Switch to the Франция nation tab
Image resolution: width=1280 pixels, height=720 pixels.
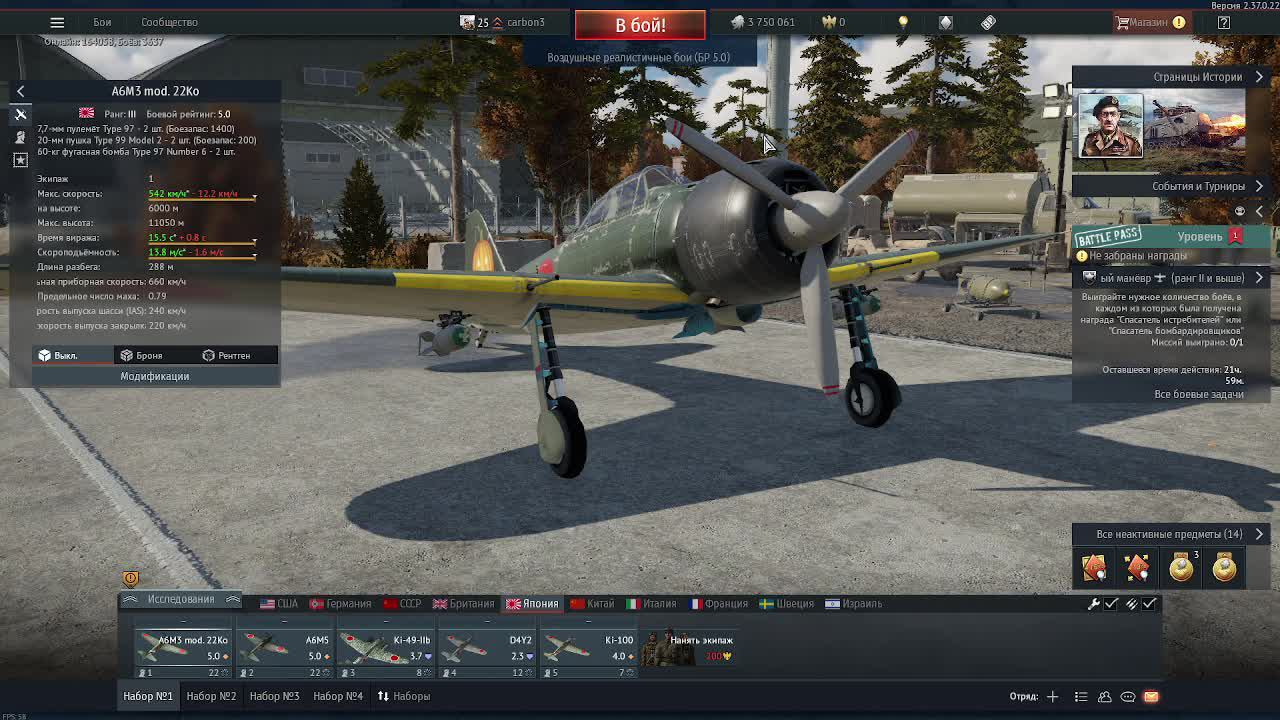718,604
